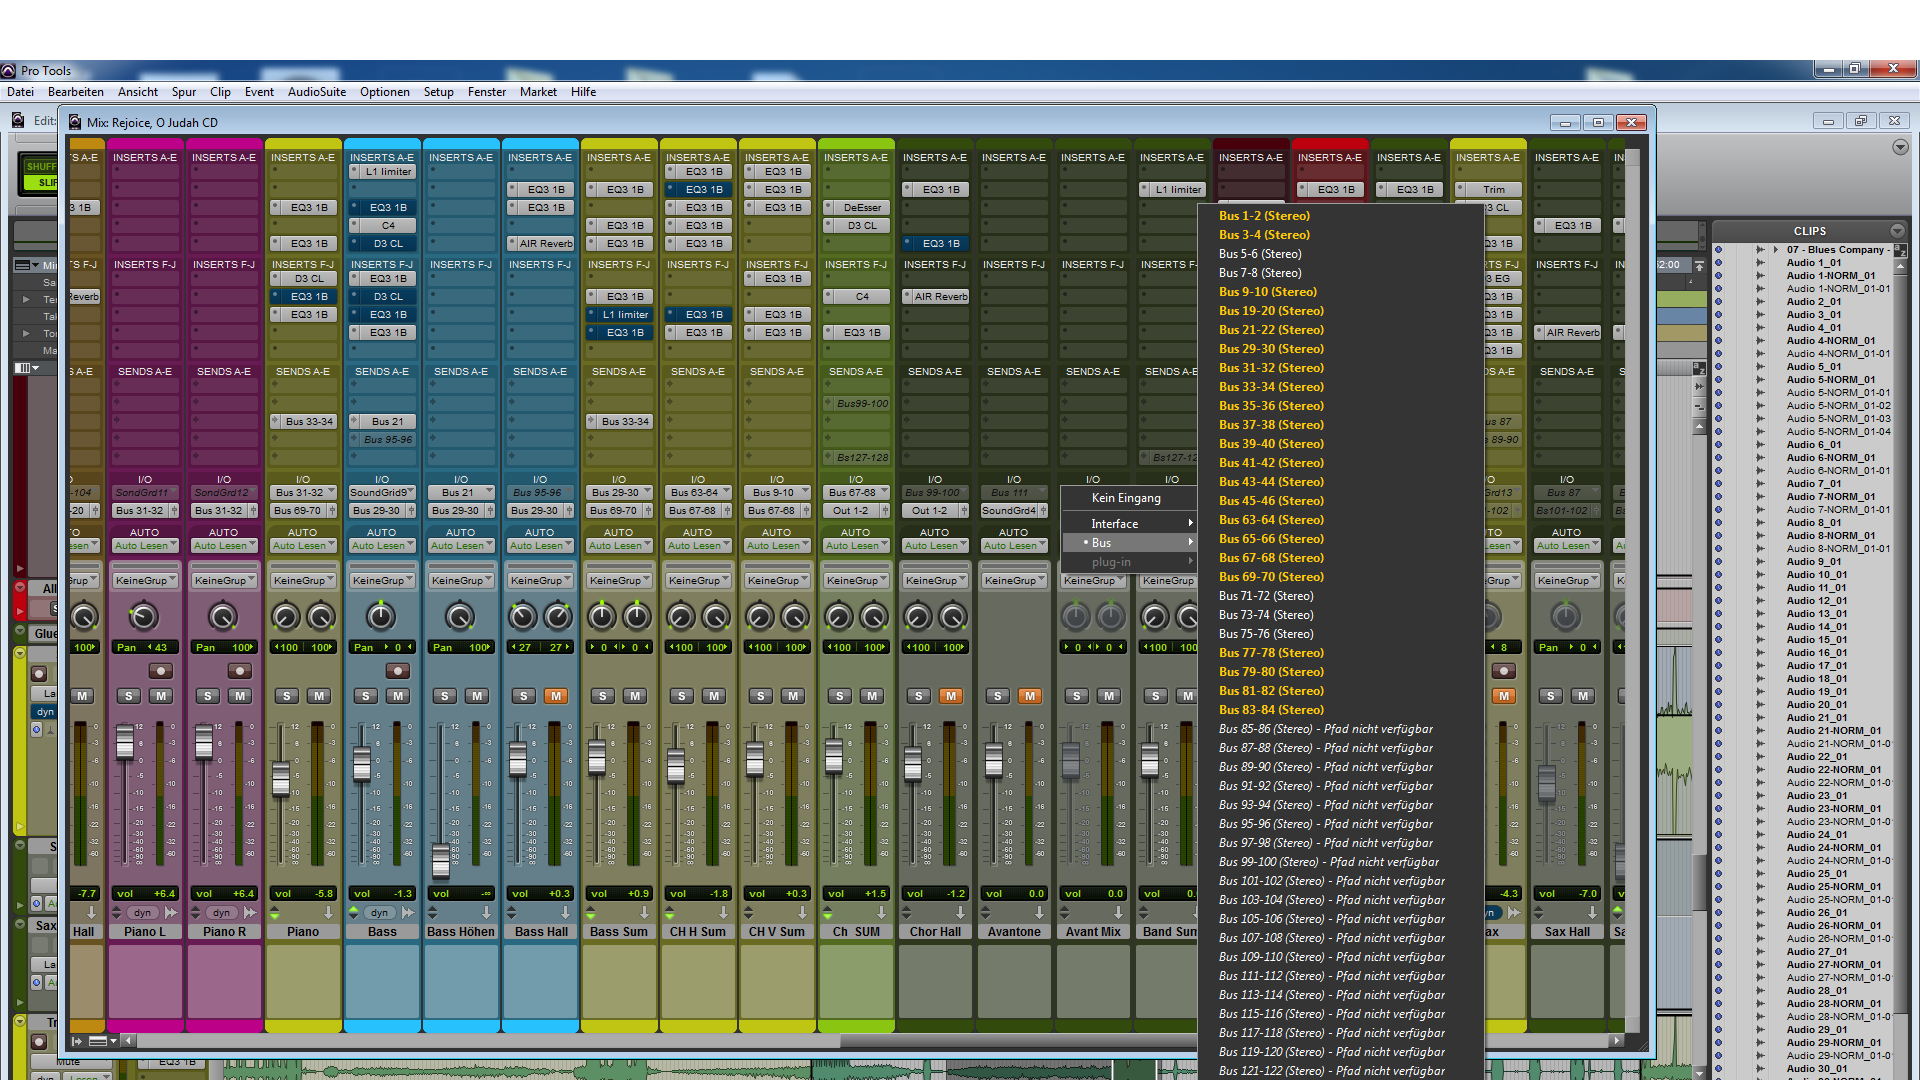Click the Pan 43 value on Piano L
Image resolution: width=1920 pixels, height=1080 pixels.
(145, 648)
